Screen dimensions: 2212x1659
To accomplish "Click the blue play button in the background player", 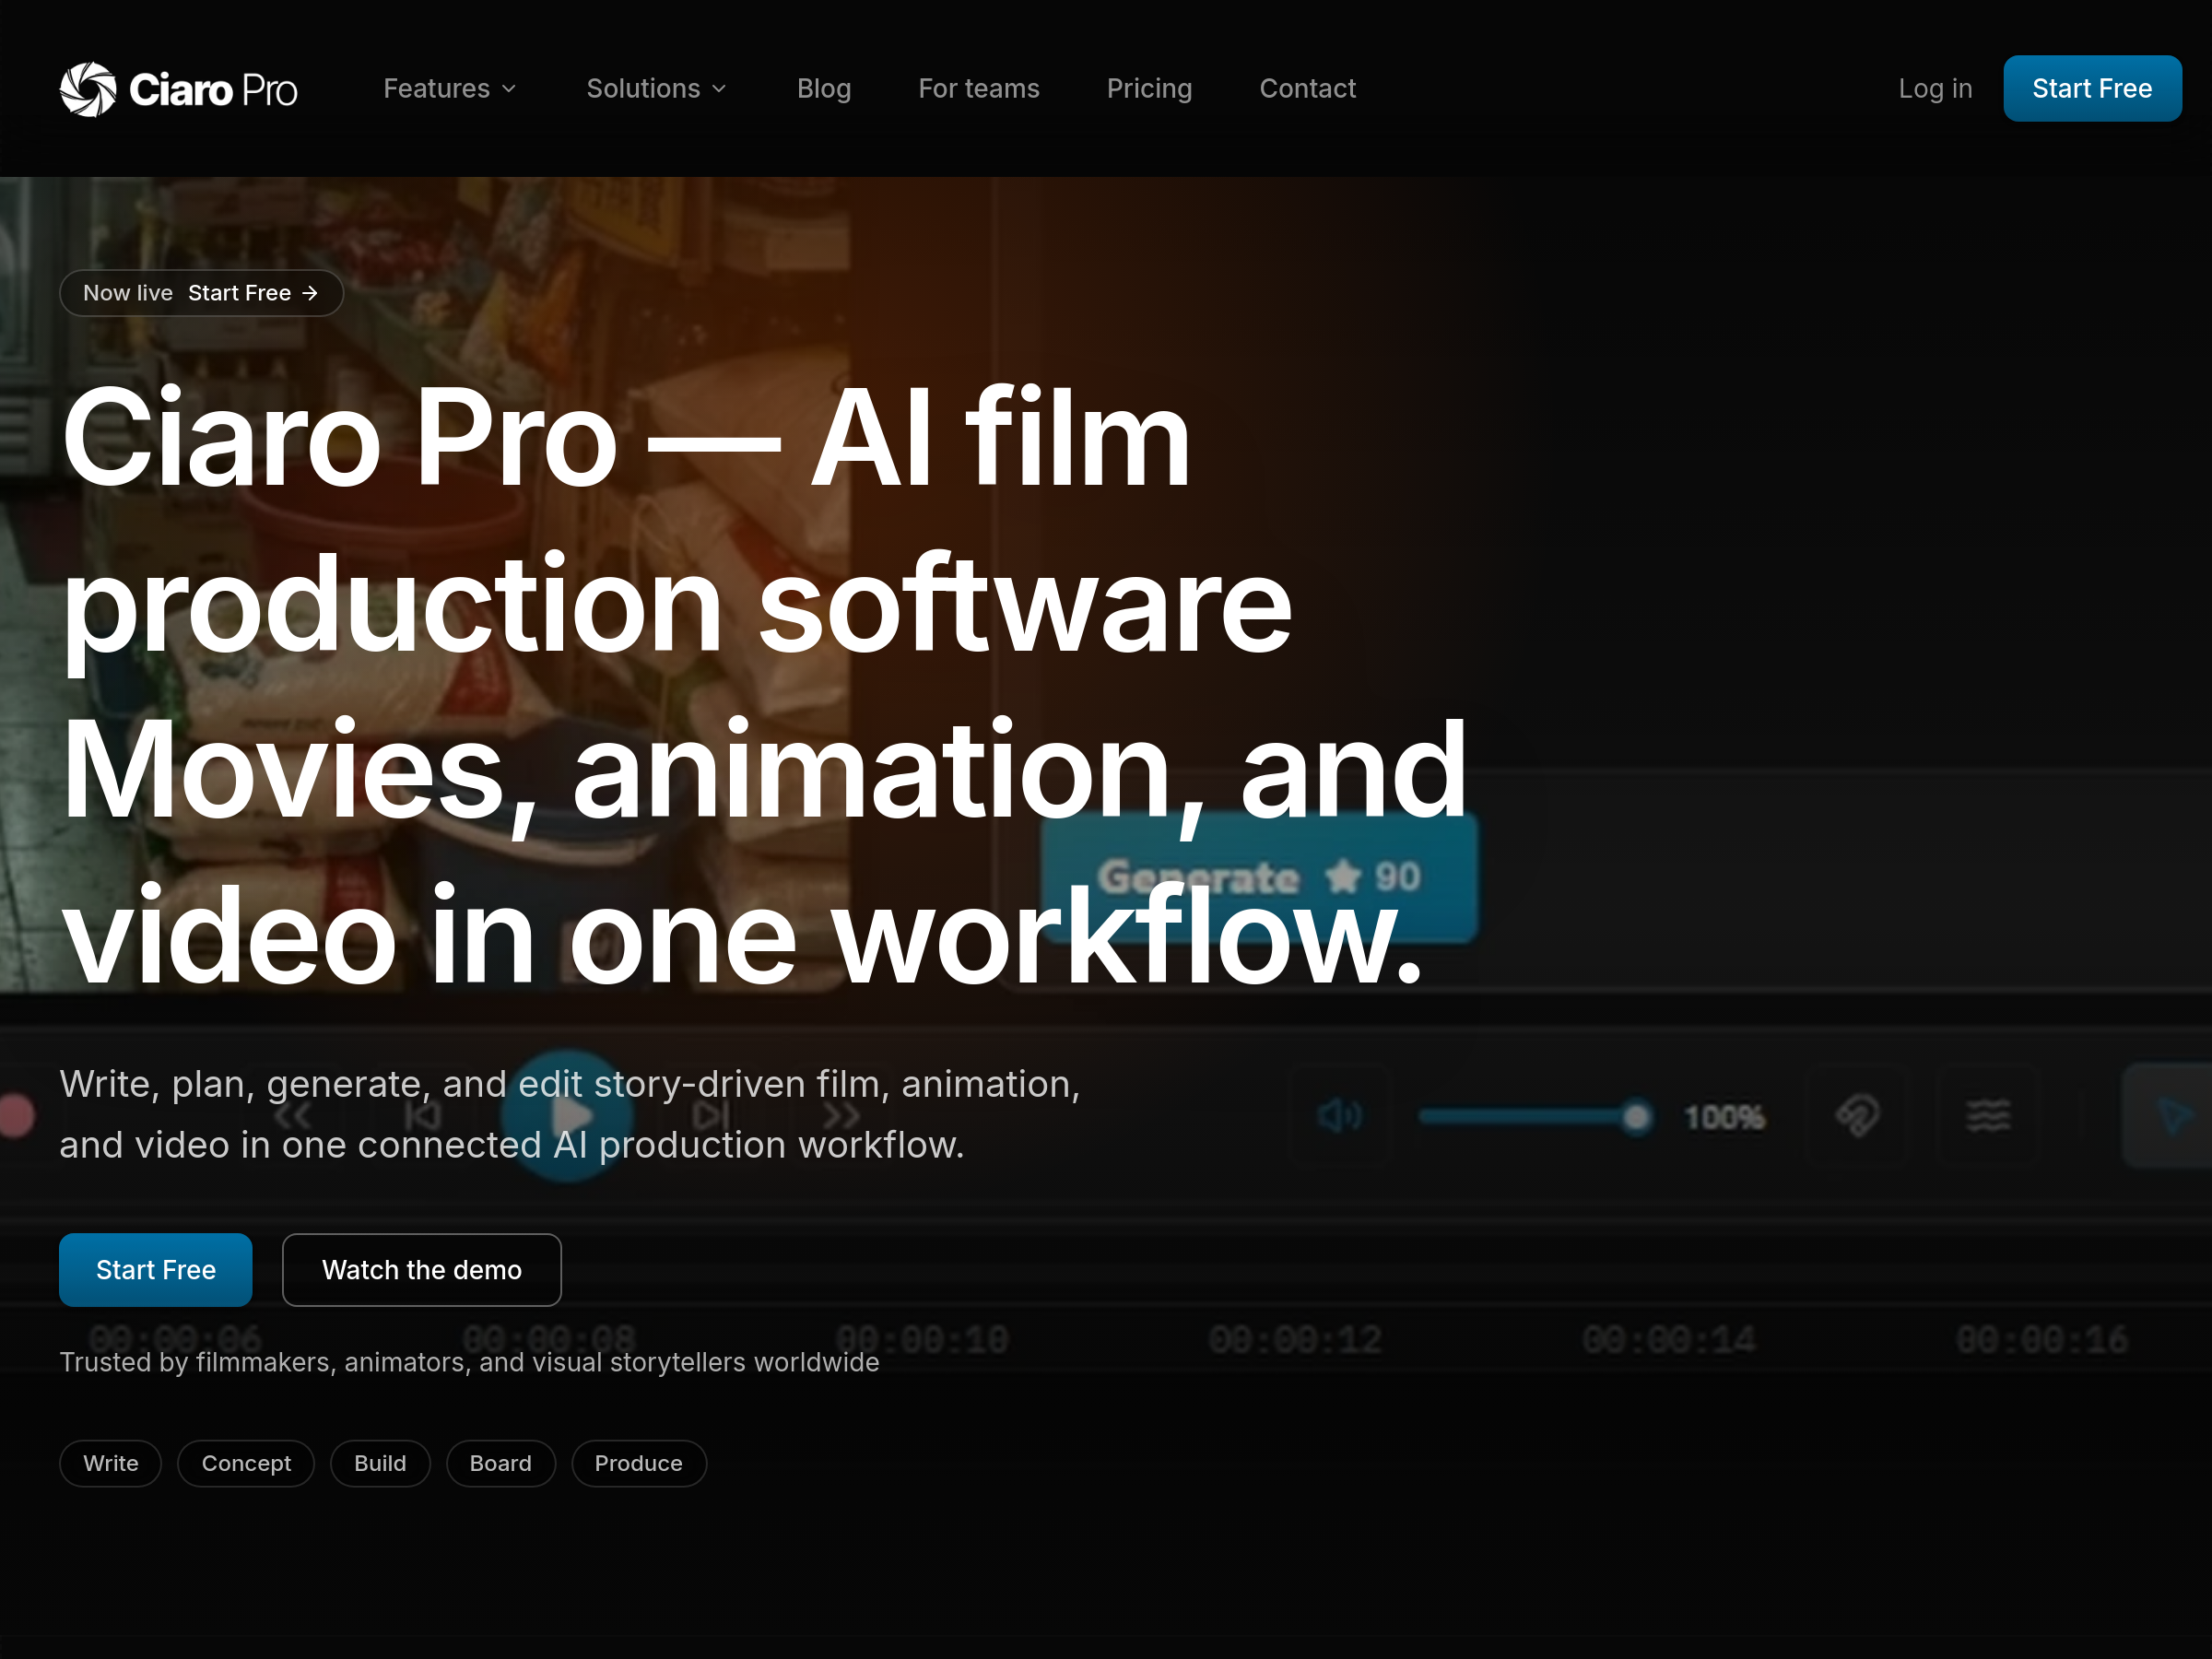I will (567, 1115).
